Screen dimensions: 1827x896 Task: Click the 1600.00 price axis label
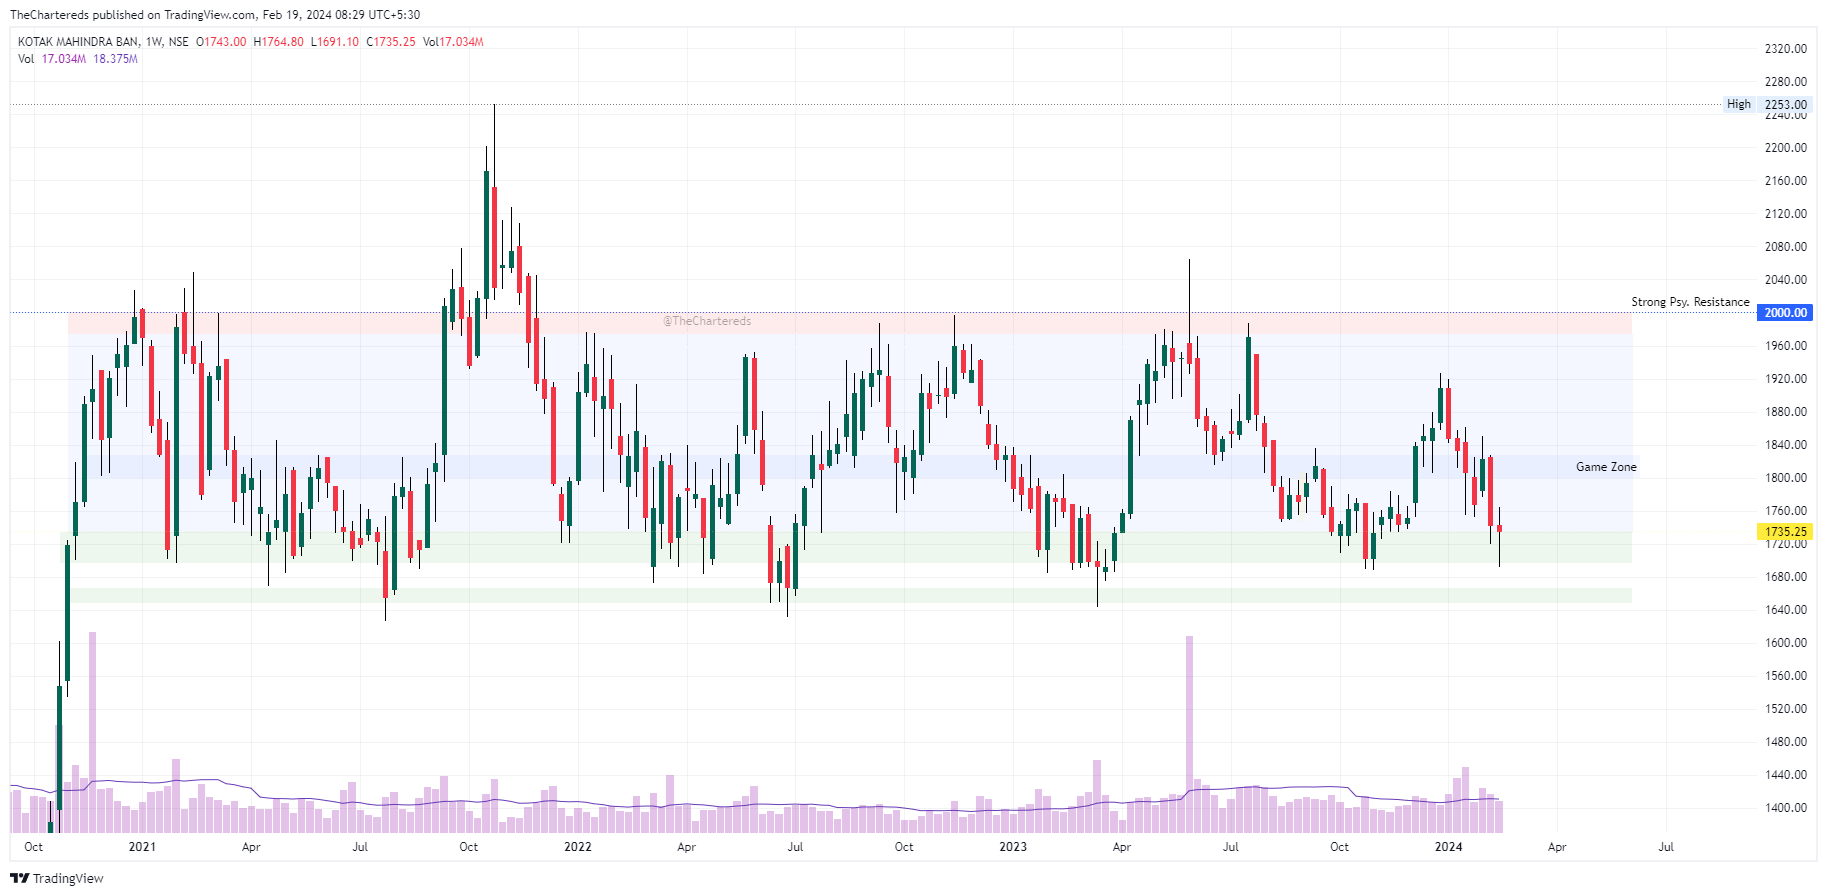(1785, 643)
